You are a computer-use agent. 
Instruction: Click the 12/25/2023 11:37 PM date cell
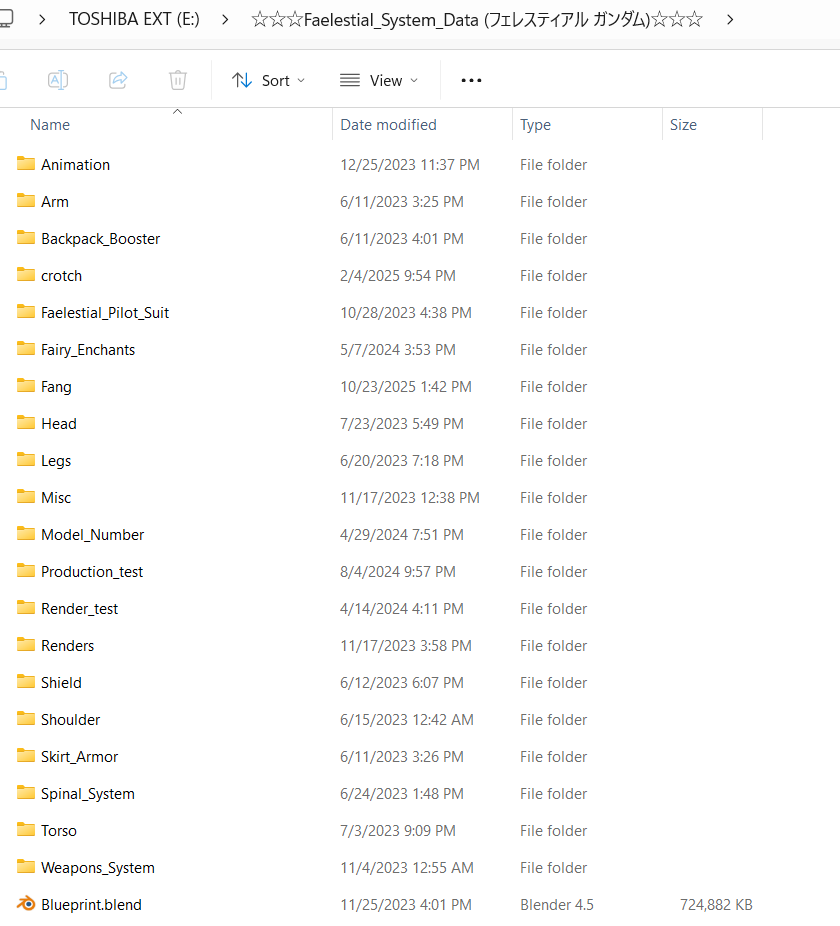point(410,165)
